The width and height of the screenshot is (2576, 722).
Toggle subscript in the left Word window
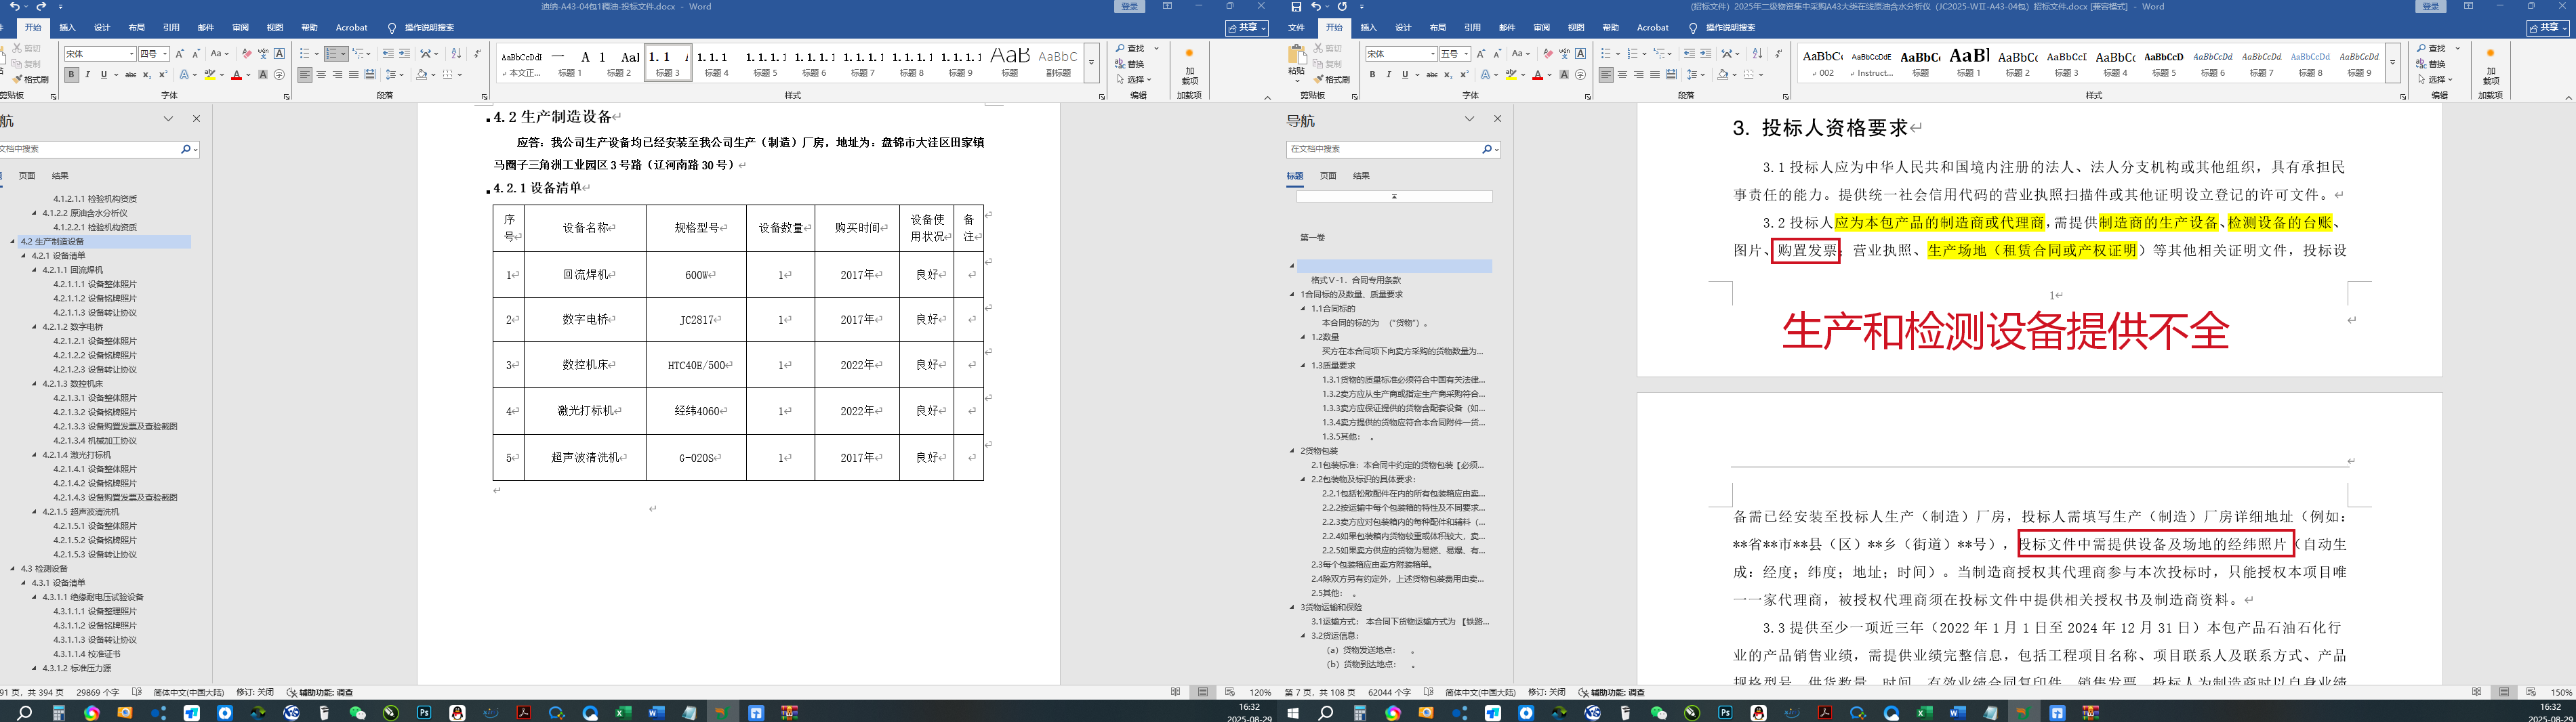coord(147,75)
